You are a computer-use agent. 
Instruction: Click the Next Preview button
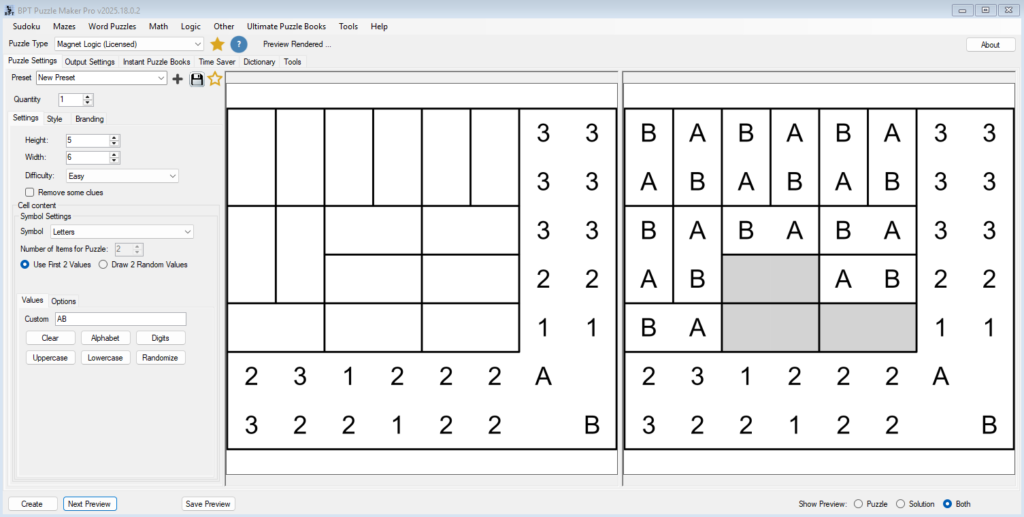[x=90, y=504]
